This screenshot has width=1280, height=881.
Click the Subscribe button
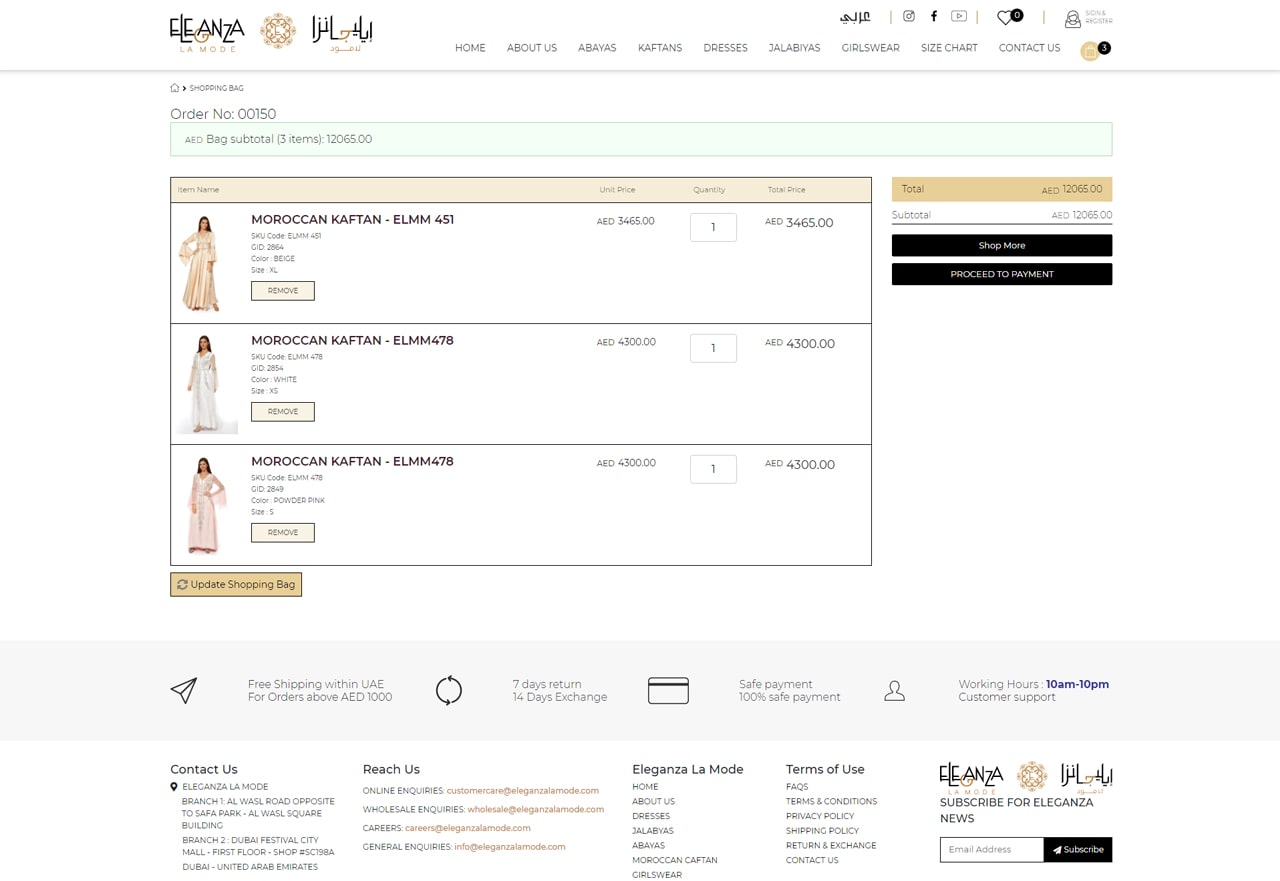coord(1078,850)
